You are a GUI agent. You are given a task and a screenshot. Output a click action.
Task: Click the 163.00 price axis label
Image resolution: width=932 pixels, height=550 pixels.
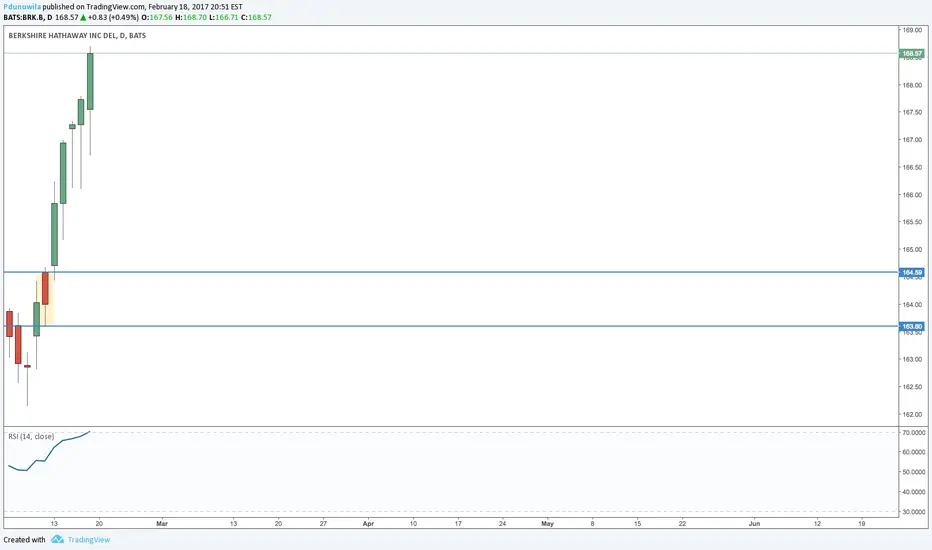click(x=912, y=360)
